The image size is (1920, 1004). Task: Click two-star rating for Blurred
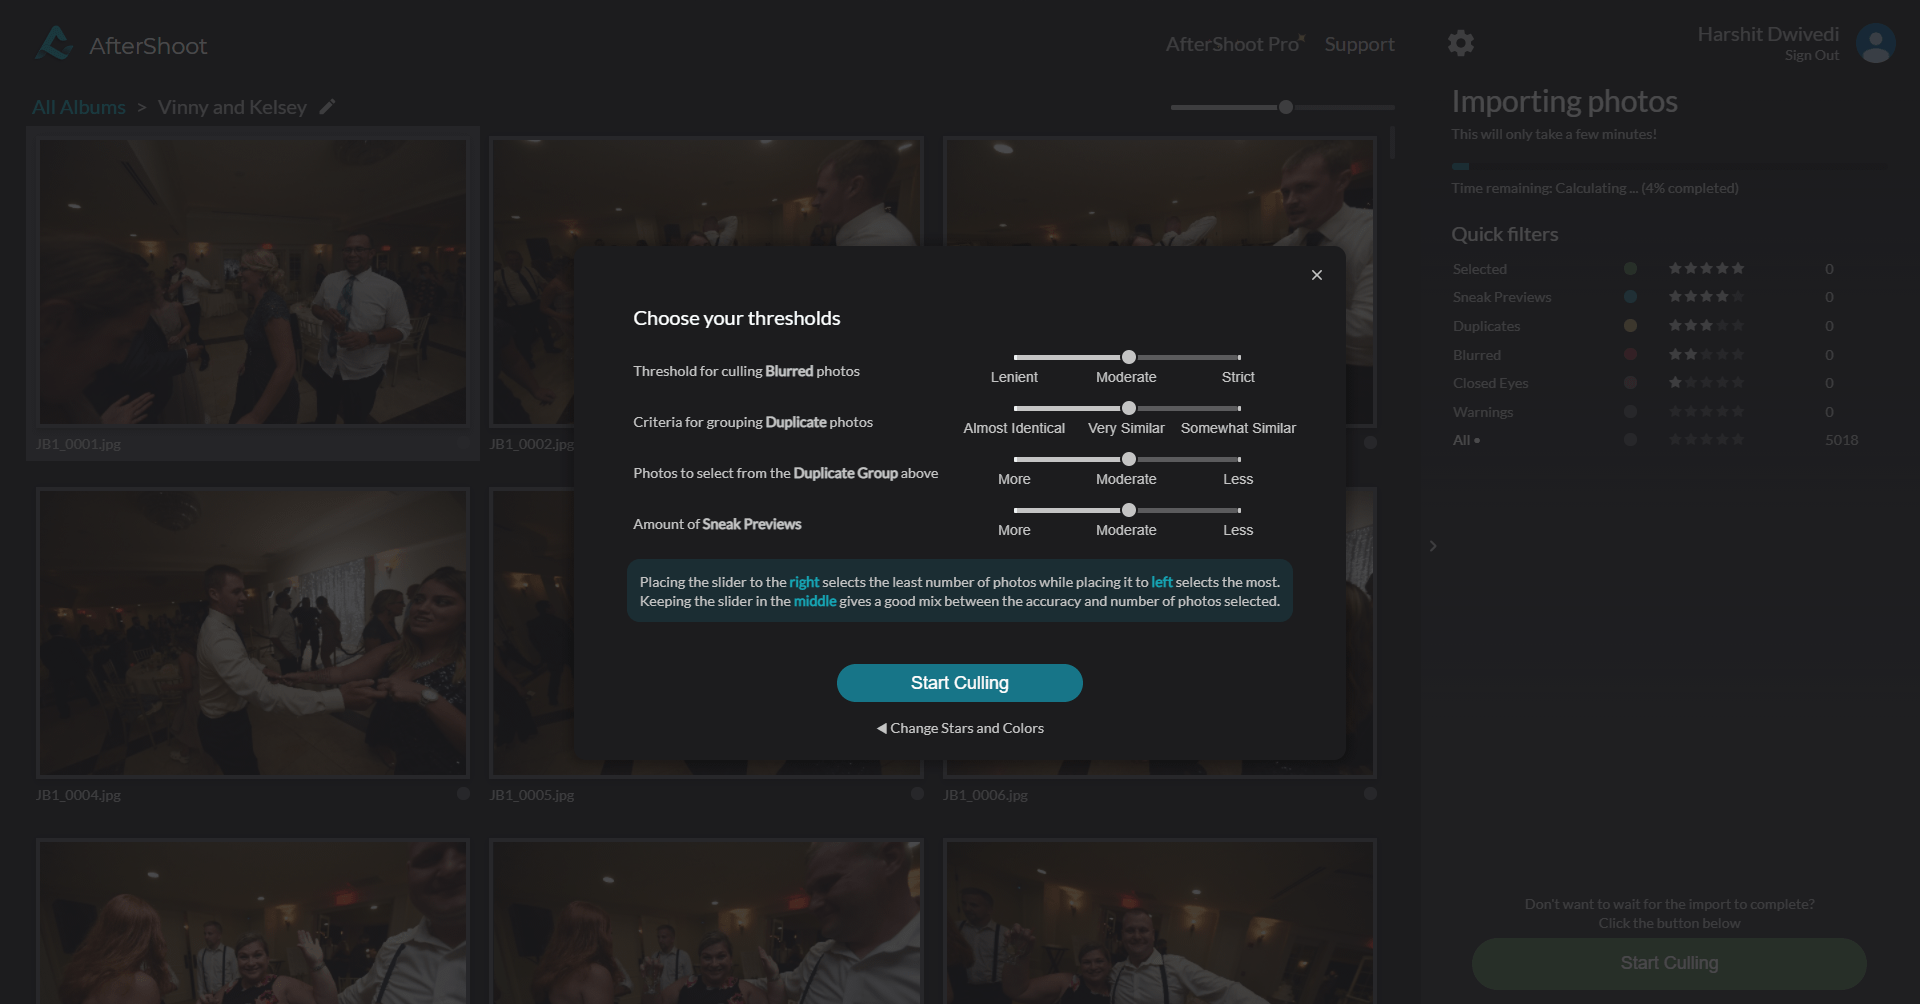(1706, 354)
